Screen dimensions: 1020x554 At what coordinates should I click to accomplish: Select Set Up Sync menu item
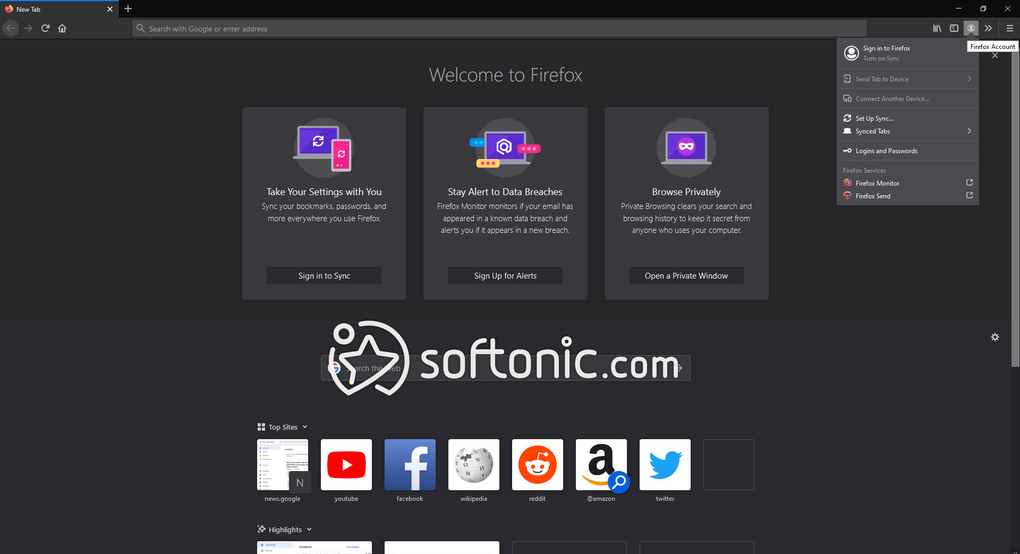click(907, 118)
